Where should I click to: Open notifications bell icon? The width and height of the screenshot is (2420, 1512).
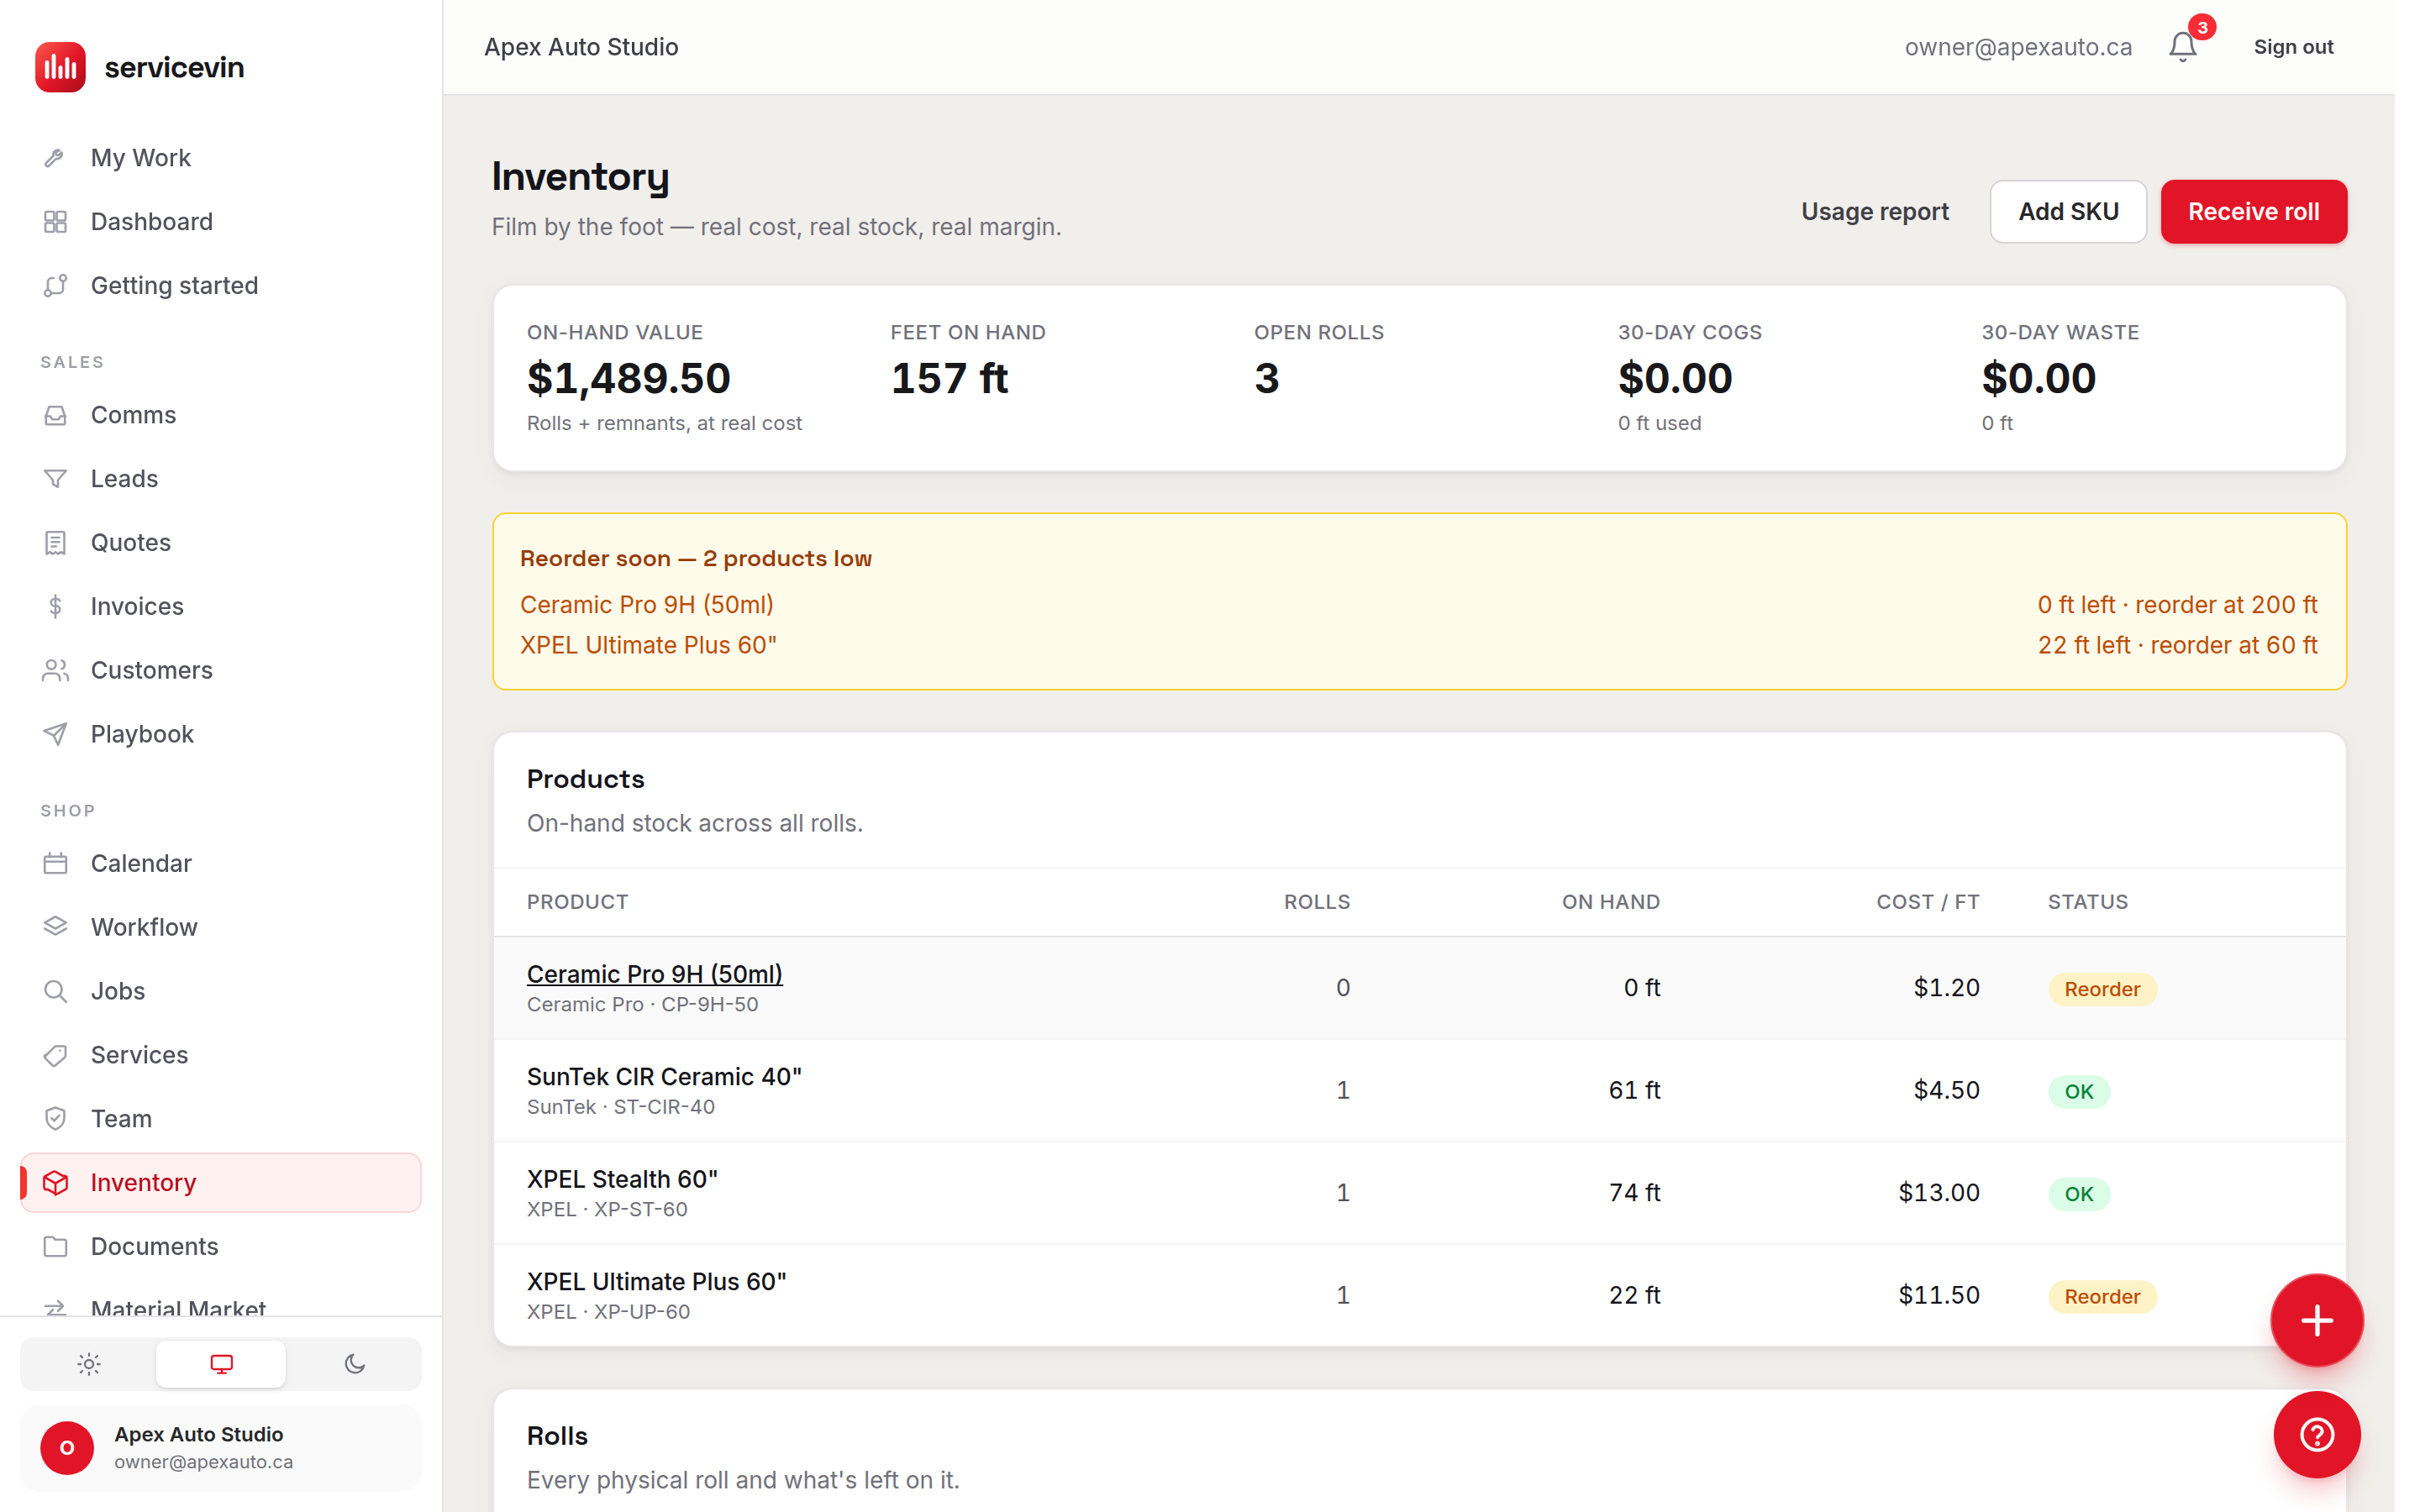tap(2182, 47)
